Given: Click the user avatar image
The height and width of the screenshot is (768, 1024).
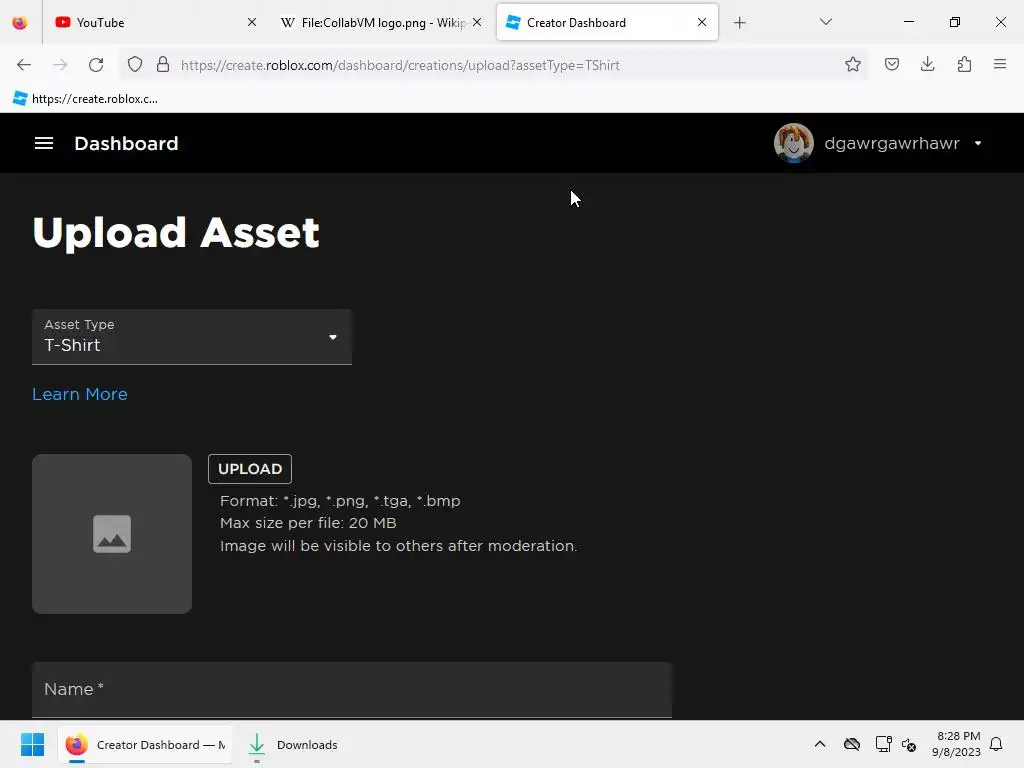Looking at the screenshot, I should (793, 143).
